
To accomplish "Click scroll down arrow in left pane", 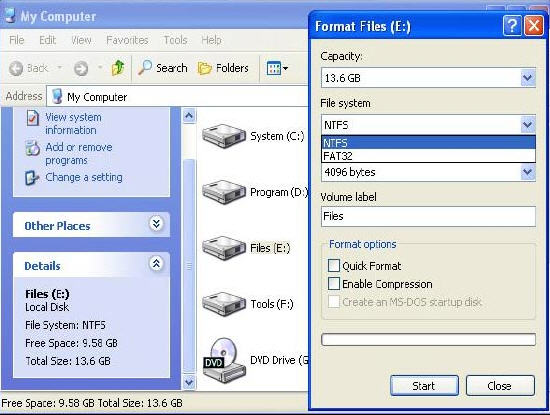I will point(189,382).
